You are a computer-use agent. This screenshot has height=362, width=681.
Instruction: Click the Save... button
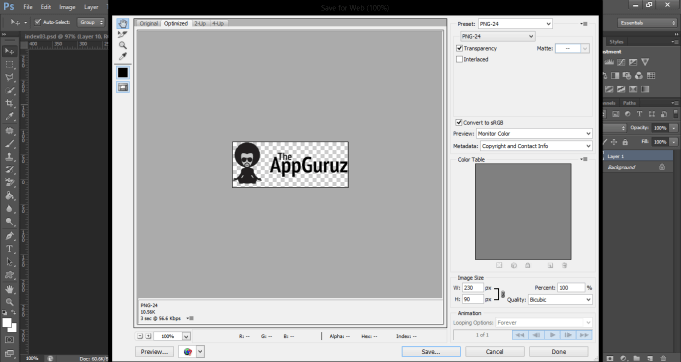pos(431,352)
